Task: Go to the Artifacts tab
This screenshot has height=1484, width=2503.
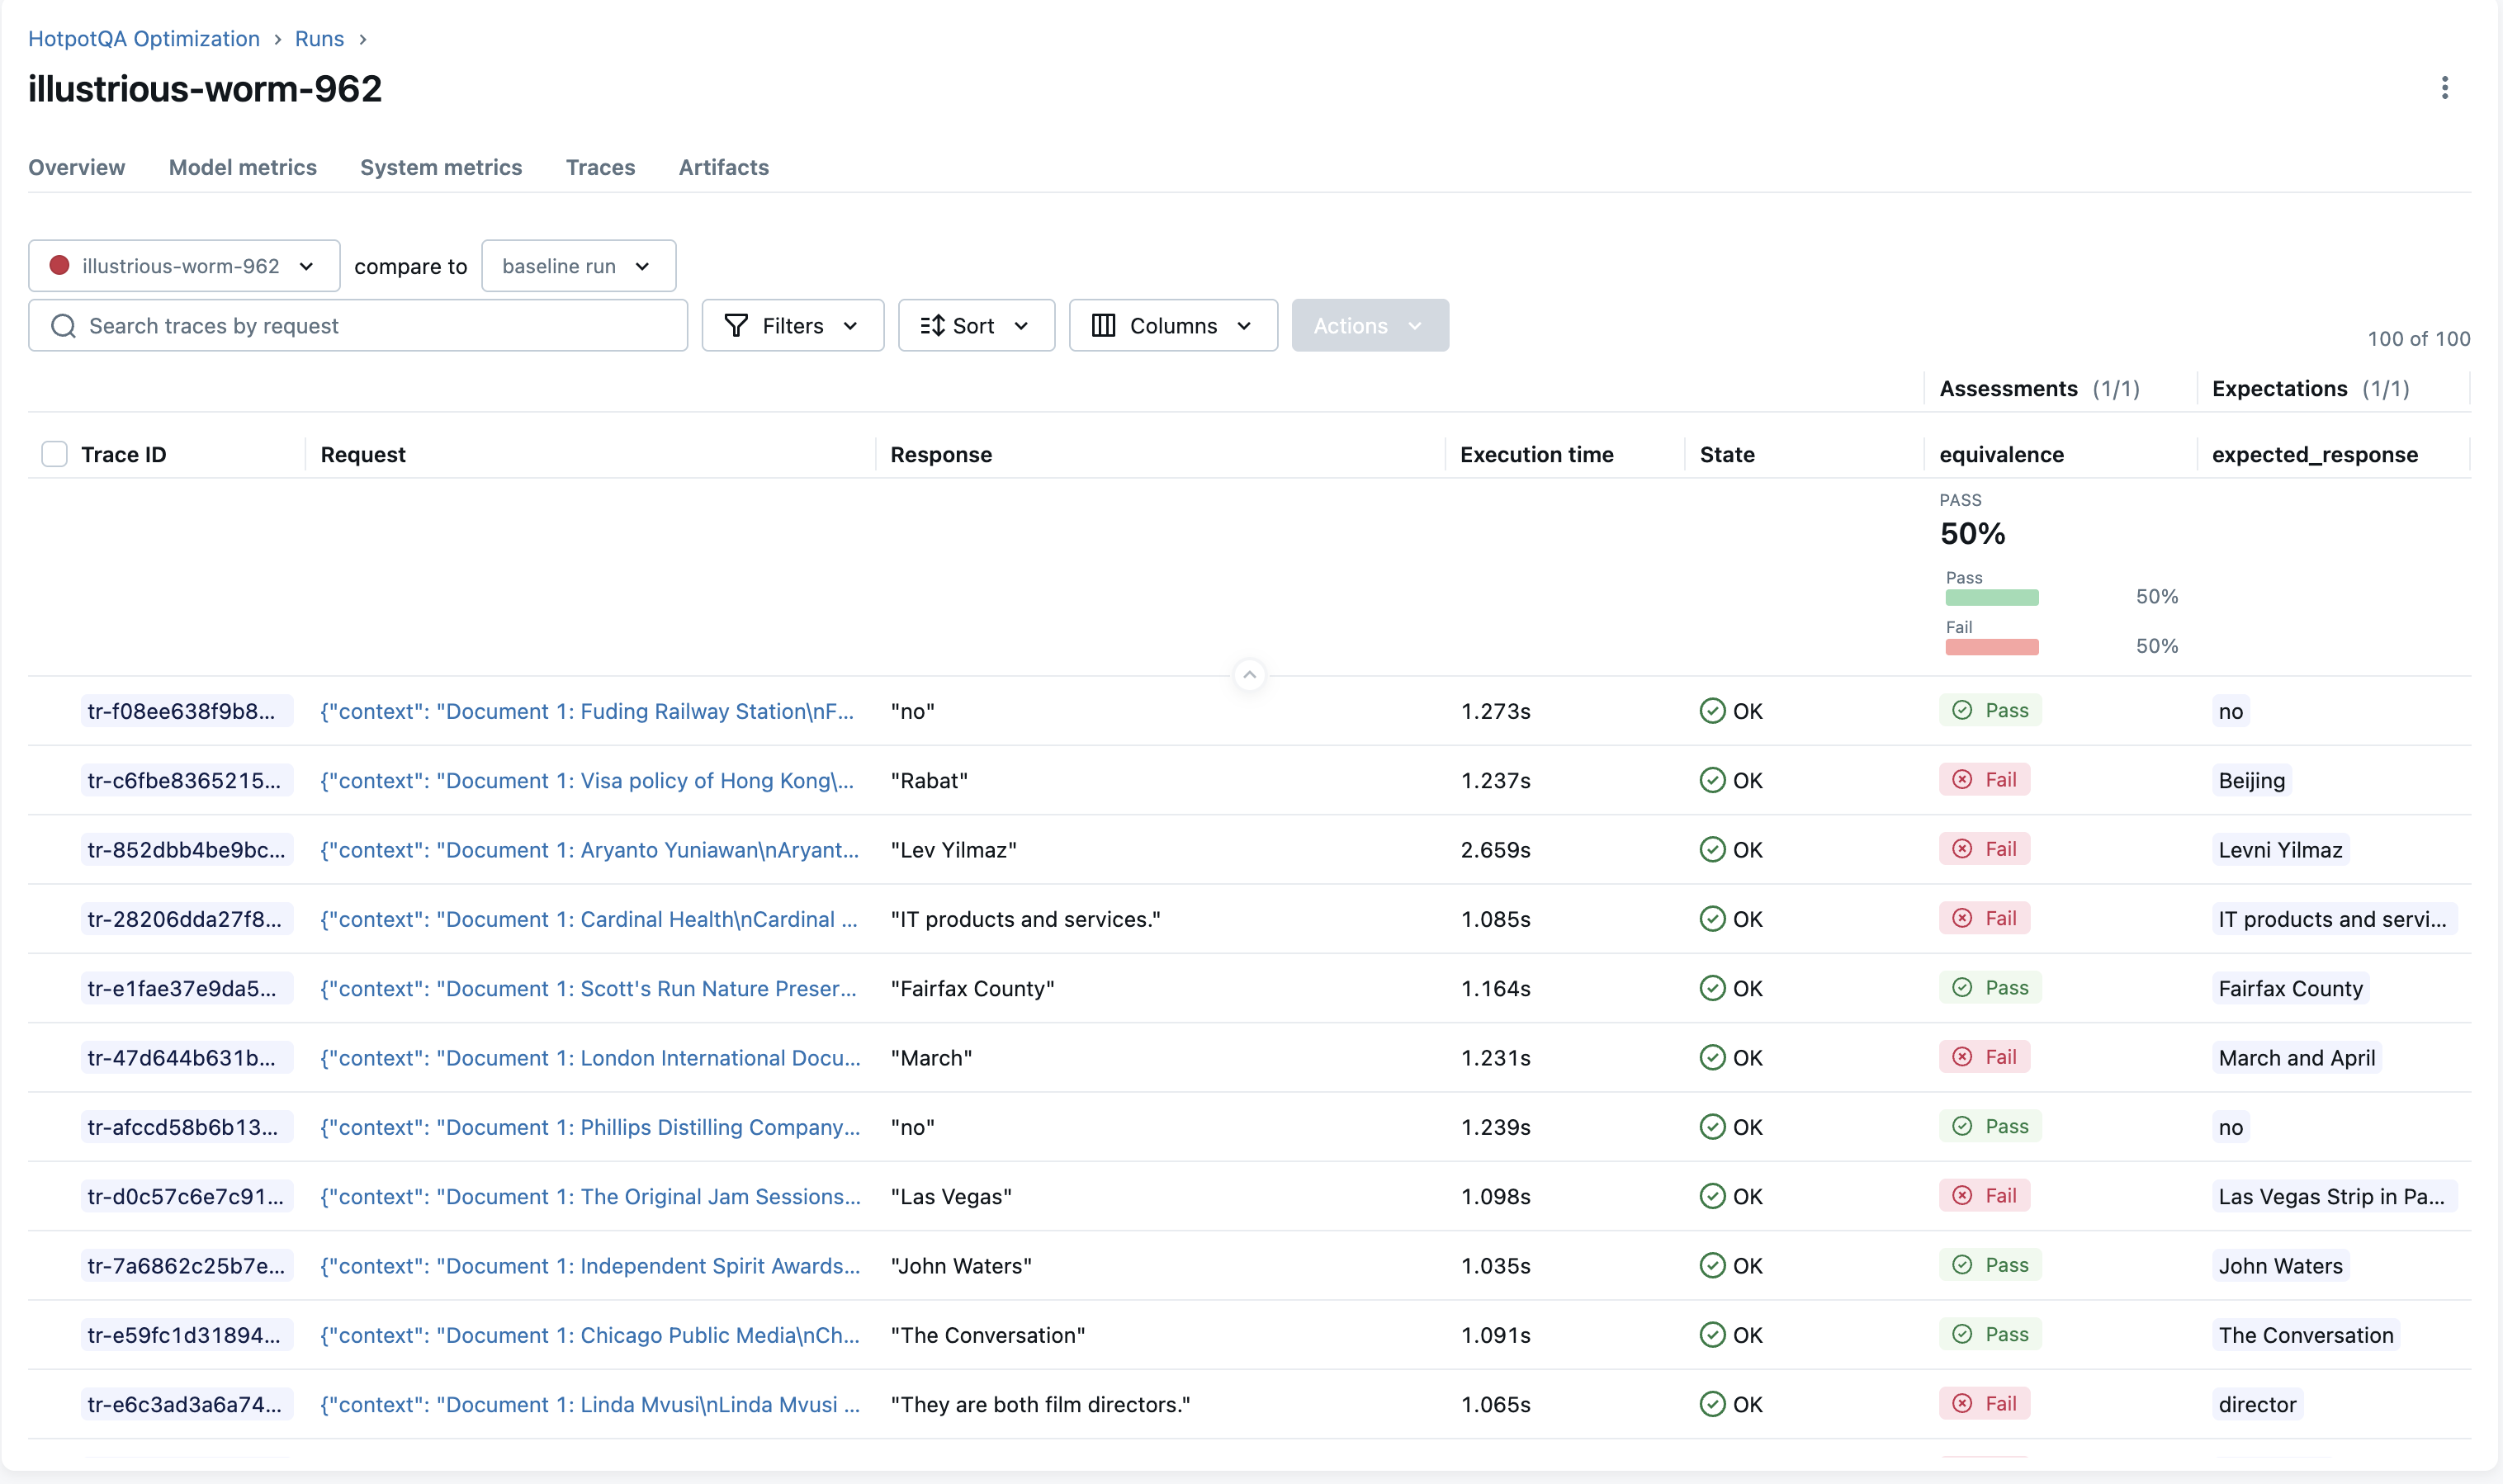Action: (723, 167)
